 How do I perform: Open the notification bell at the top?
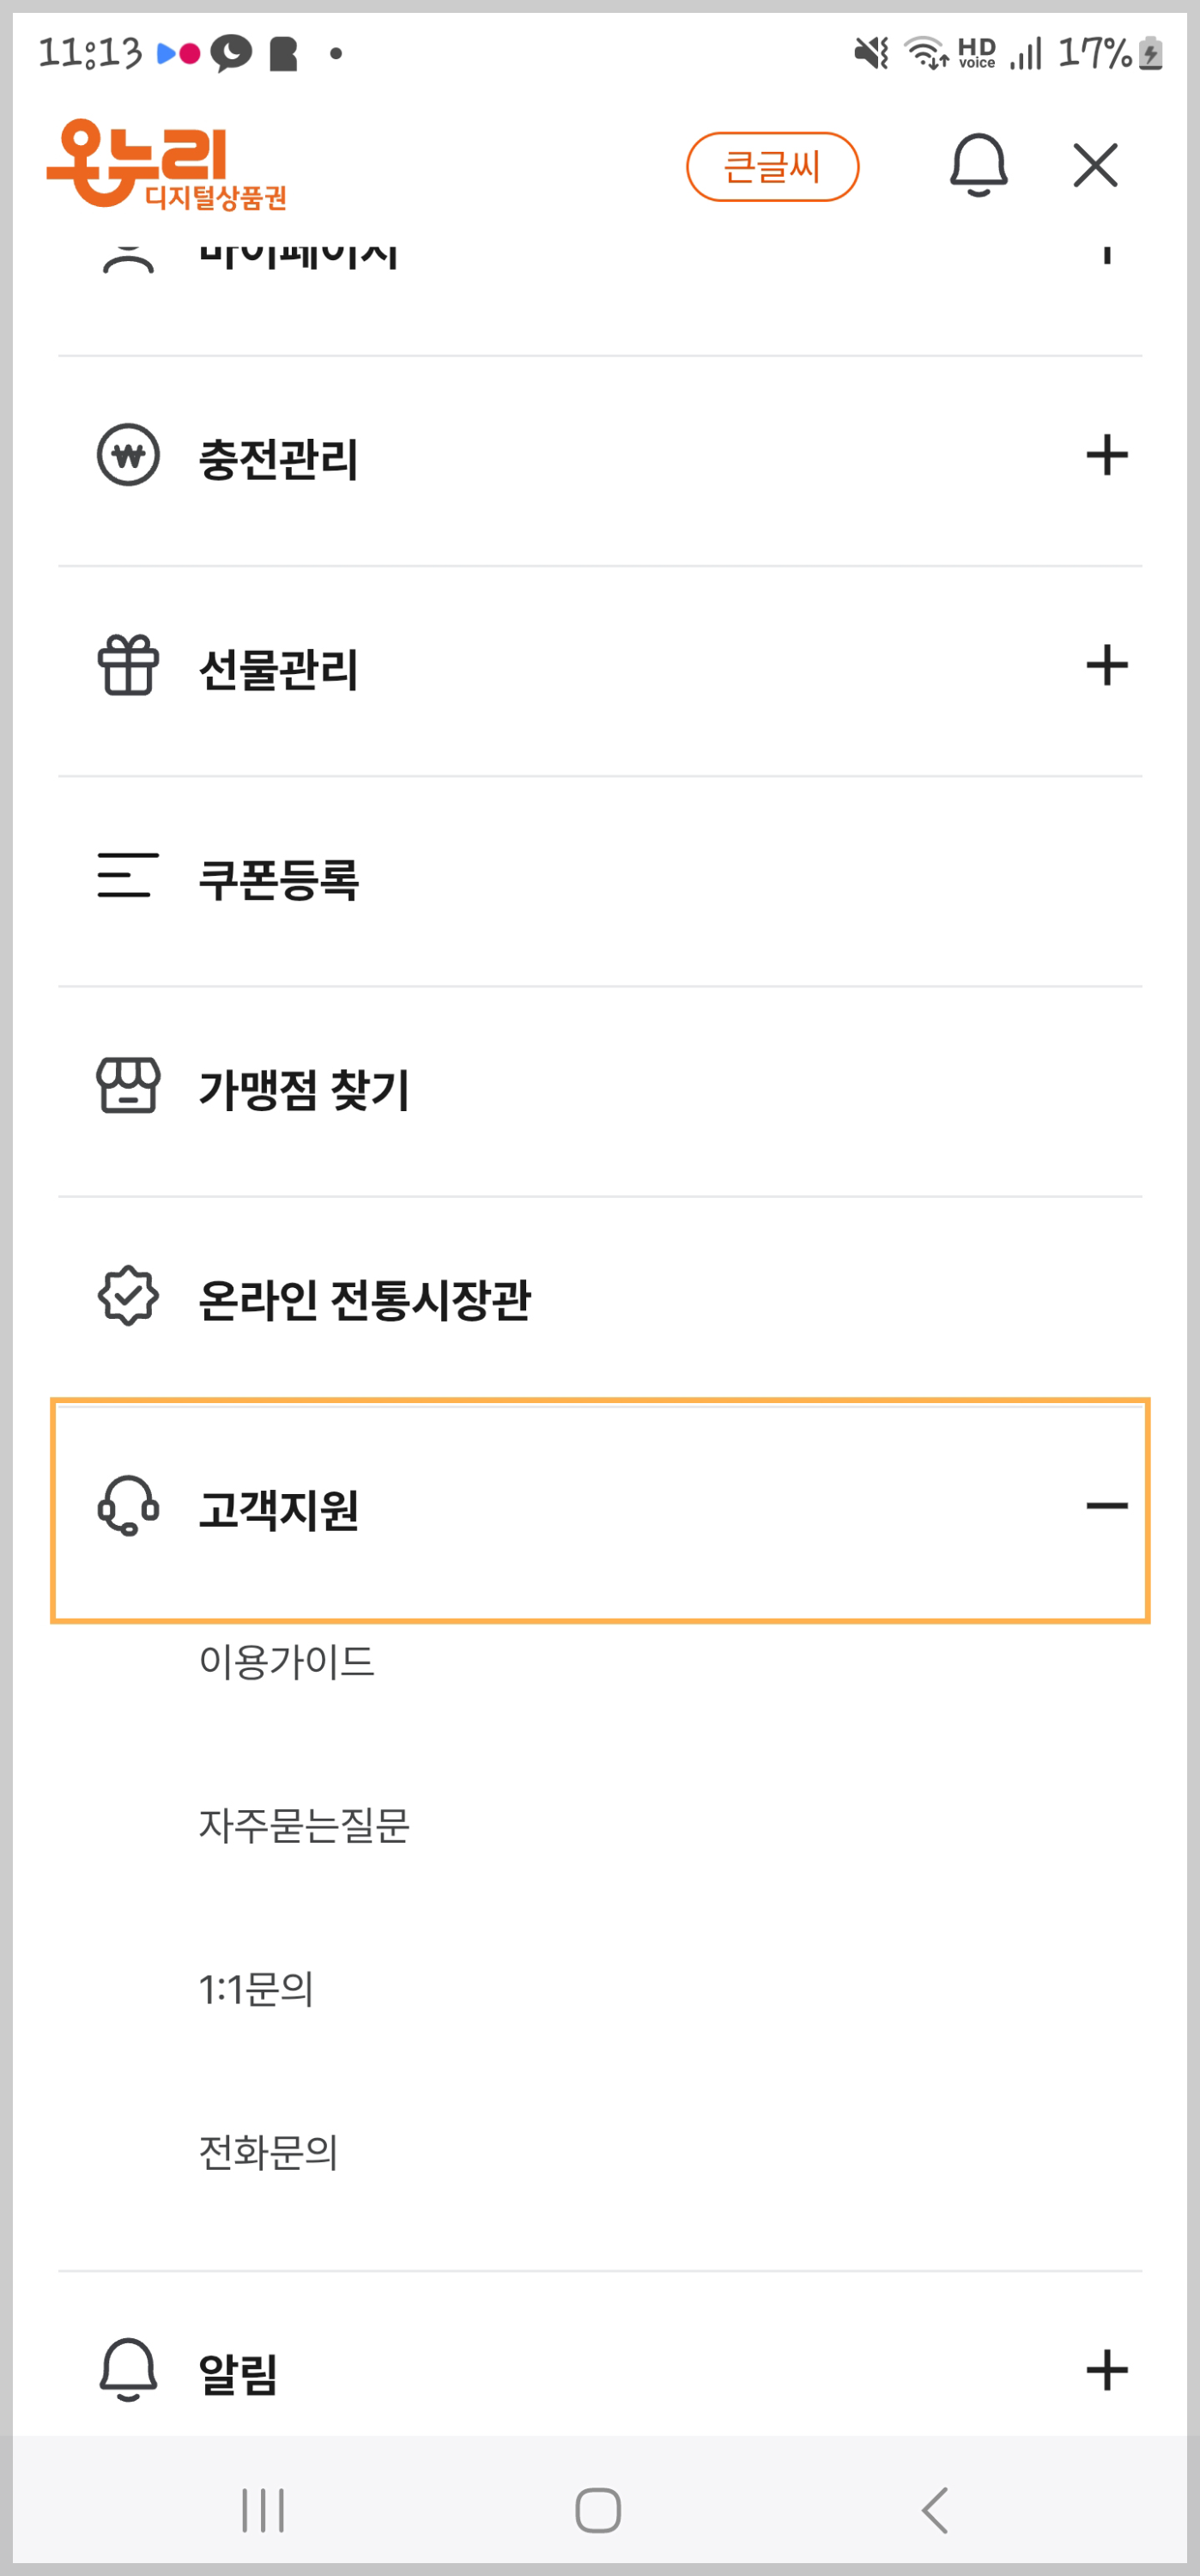click(979, 165)
